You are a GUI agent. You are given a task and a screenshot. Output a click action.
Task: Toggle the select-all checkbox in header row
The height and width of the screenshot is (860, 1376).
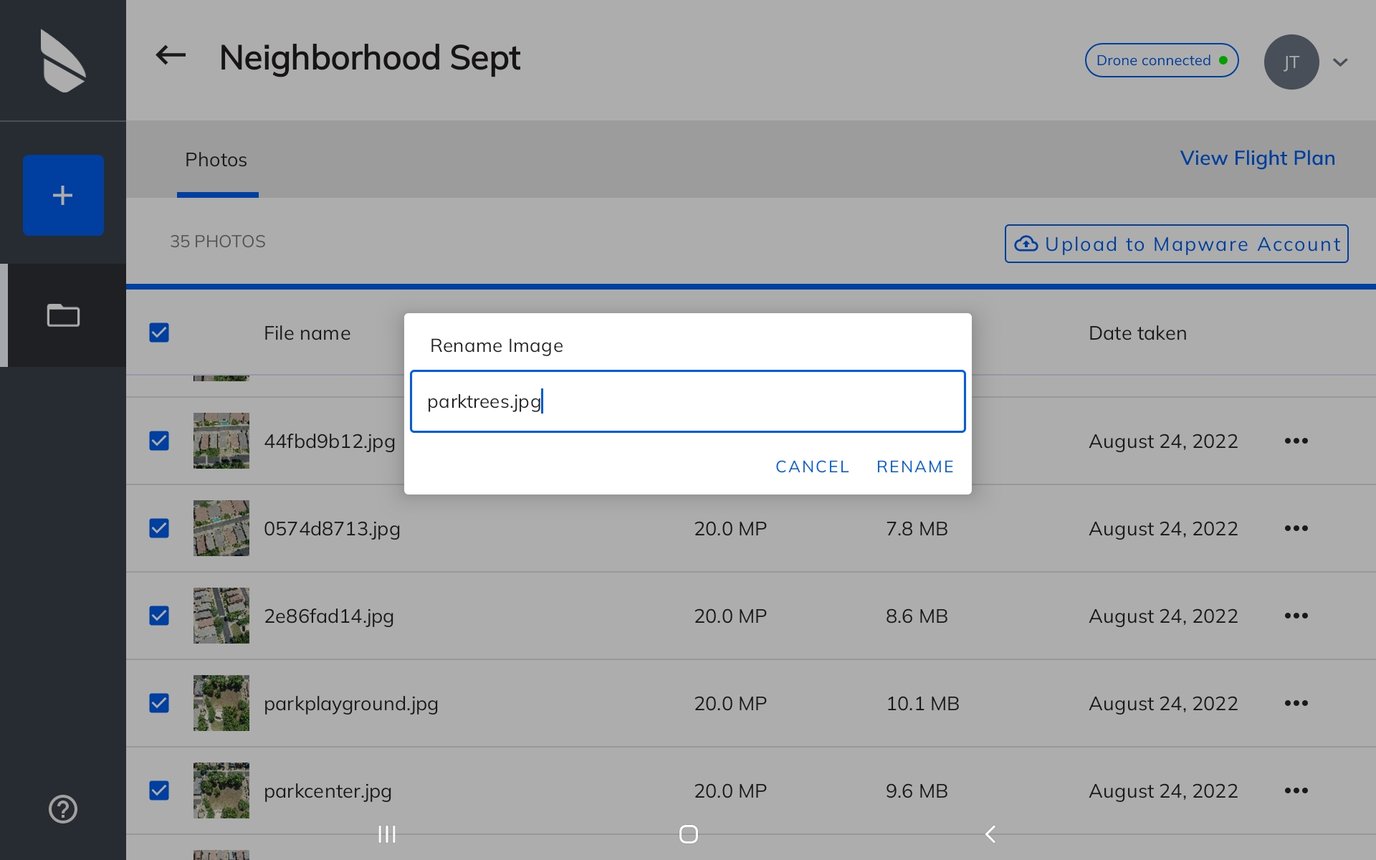159,333
